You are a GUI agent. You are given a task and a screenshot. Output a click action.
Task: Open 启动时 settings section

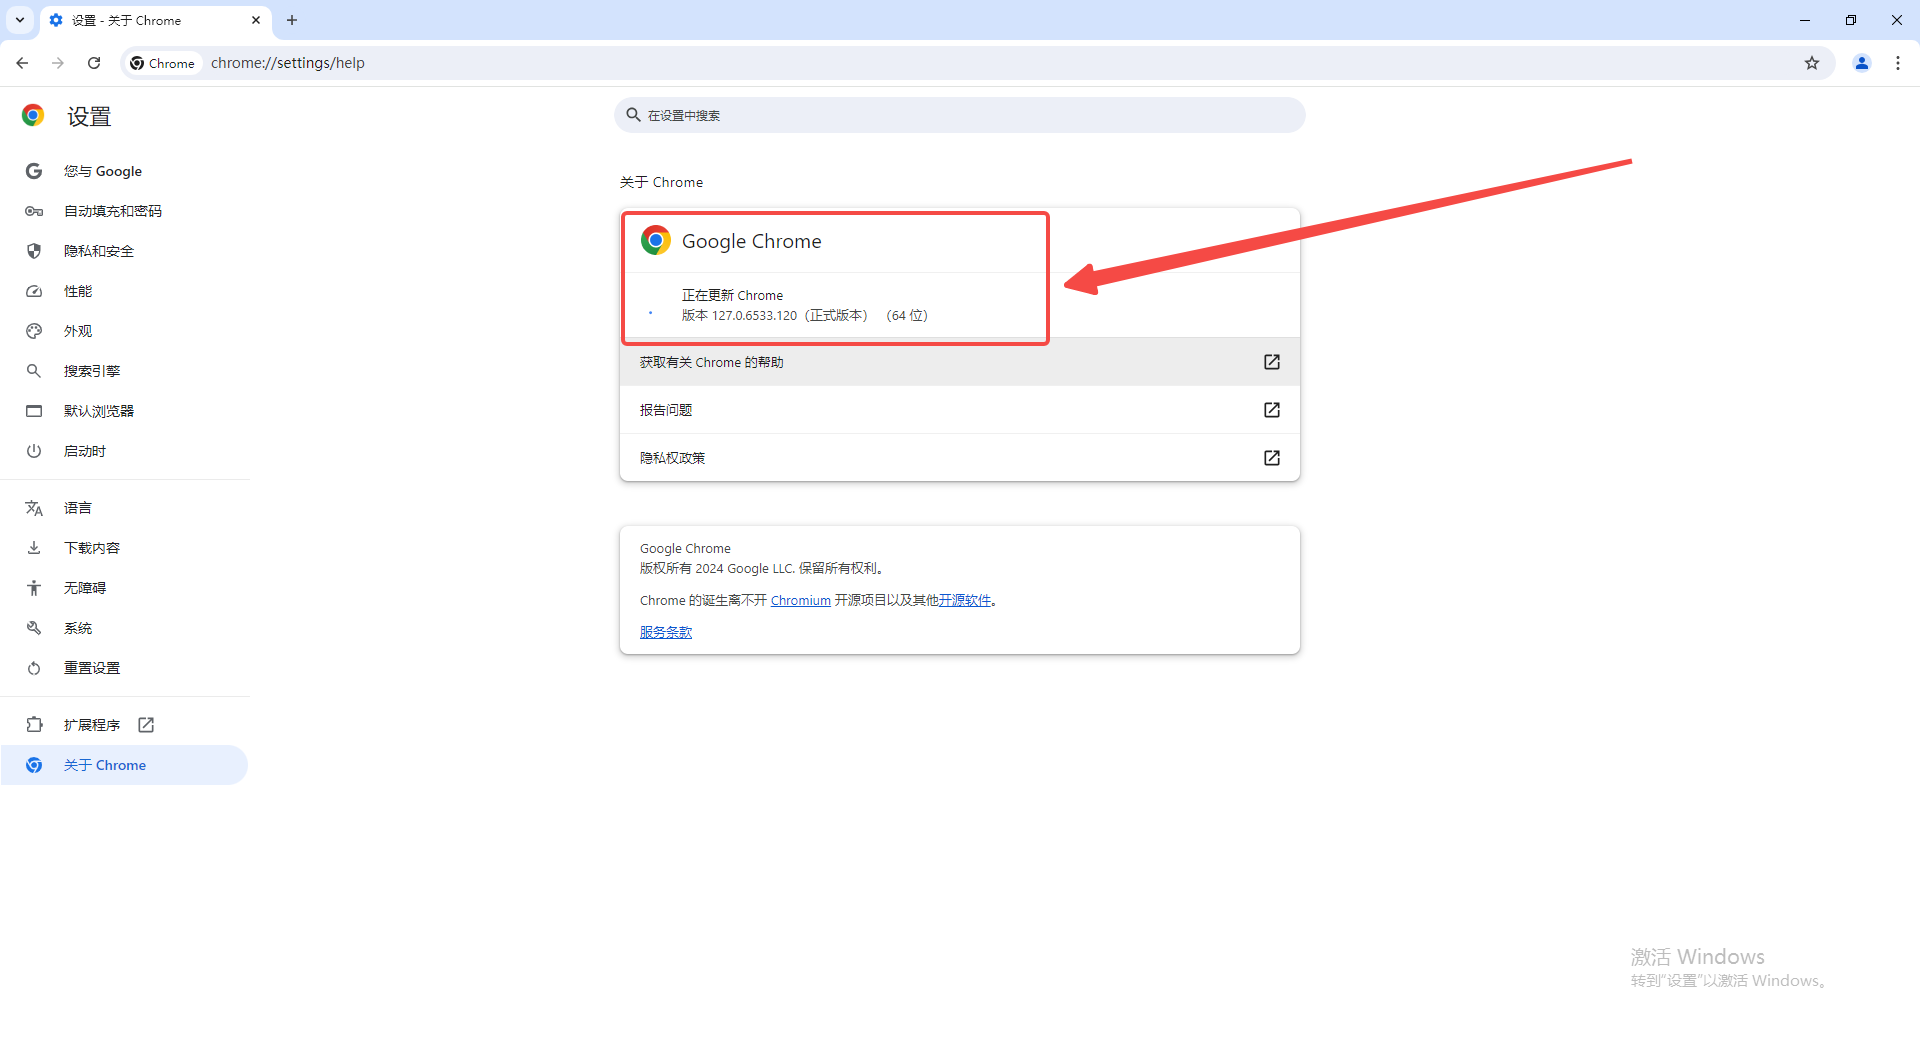(124, 451)
